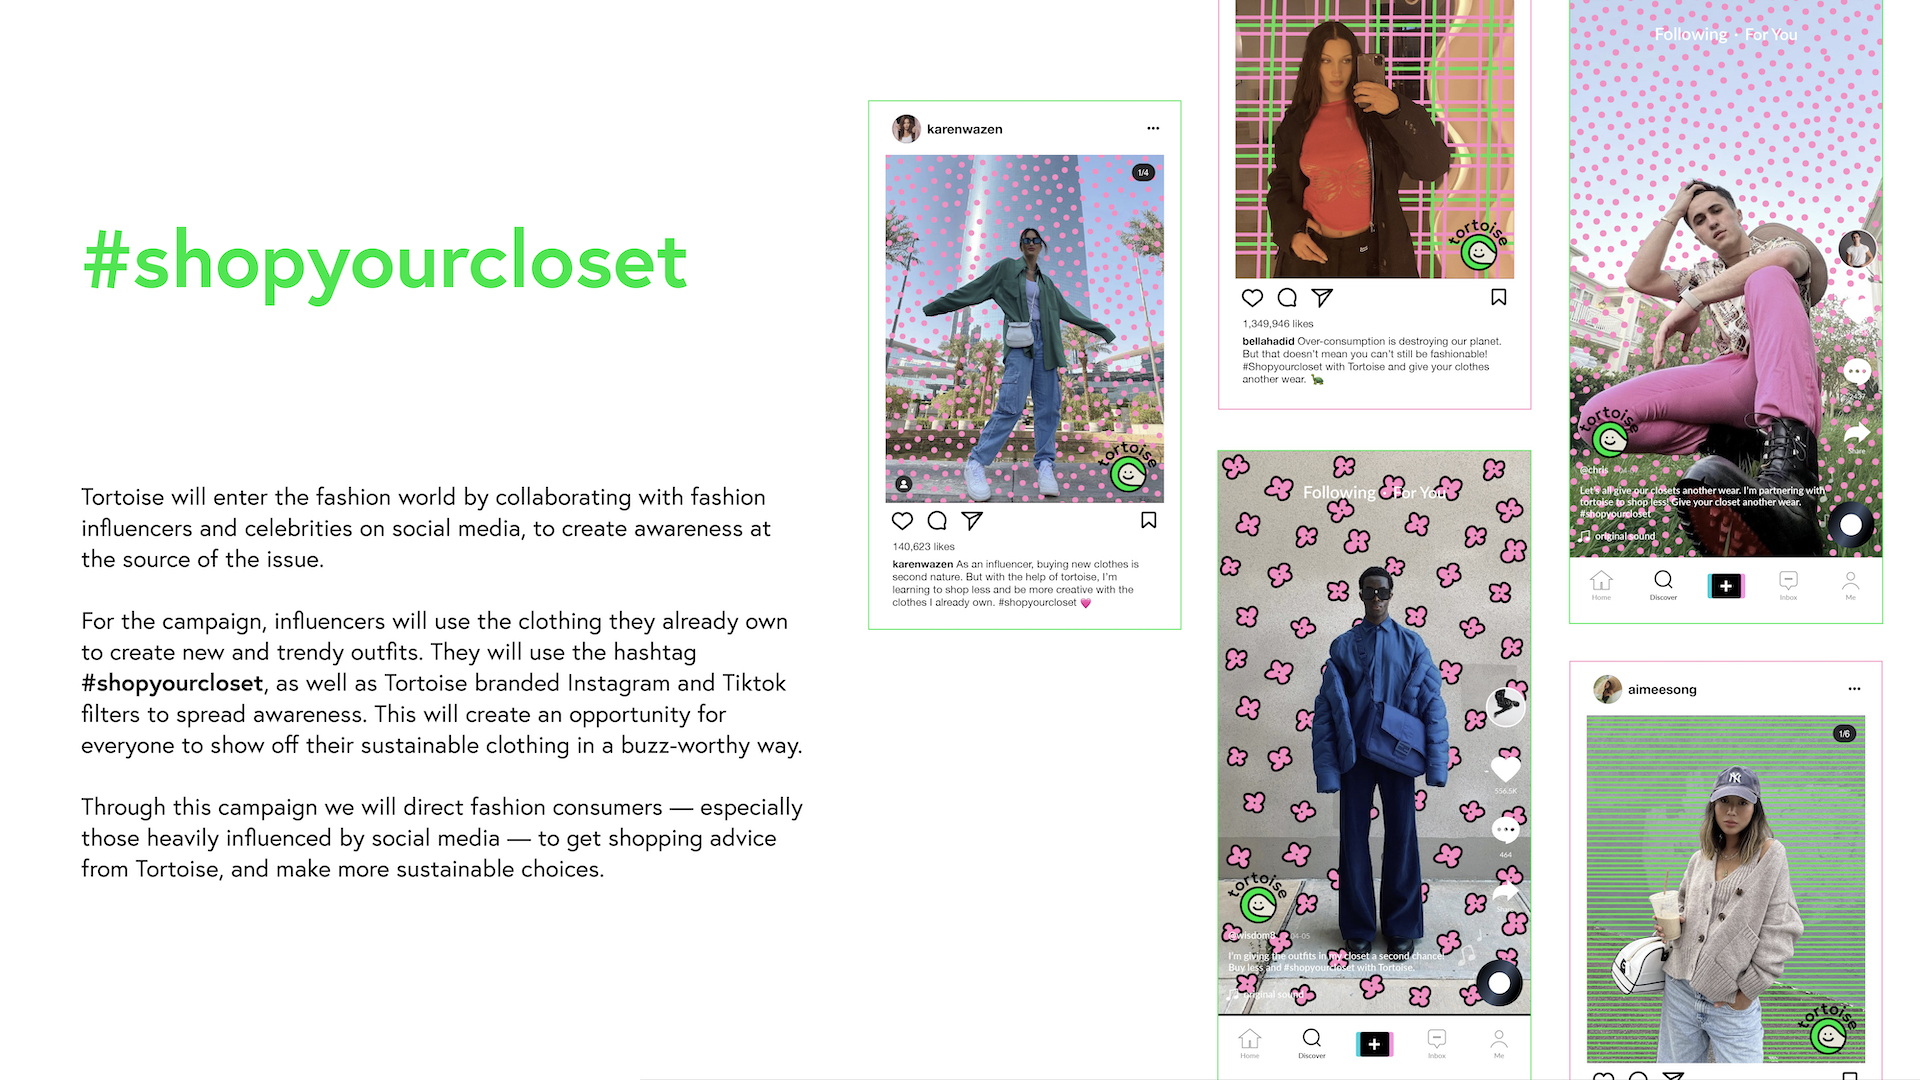Go to Home in blue-jacket TikTok bar
The width and height of the screenshot is (1920, 1080).
pos(1250,1043)
